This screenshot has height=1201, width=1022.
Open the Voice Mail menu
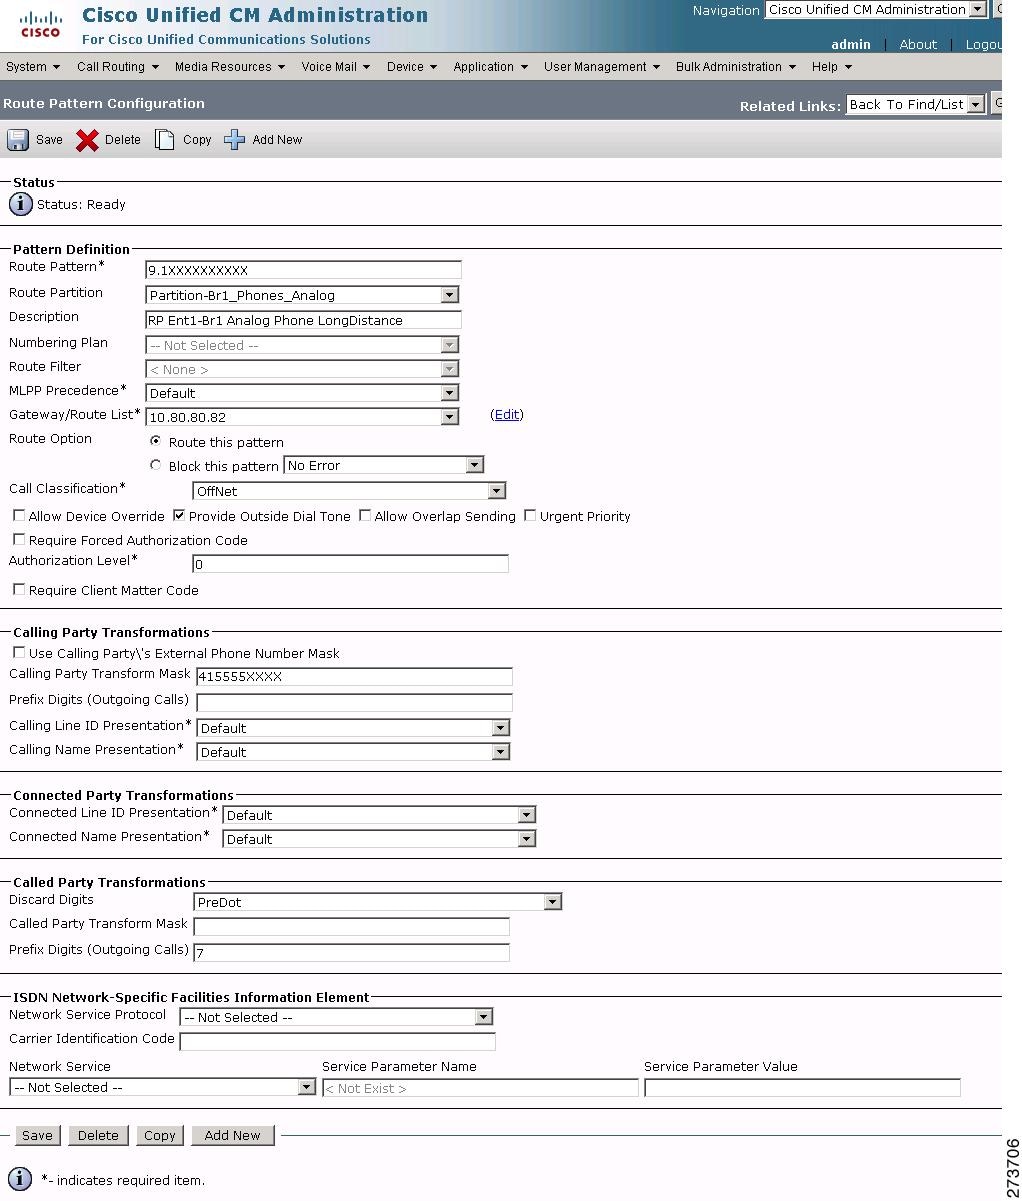point(336,67)
